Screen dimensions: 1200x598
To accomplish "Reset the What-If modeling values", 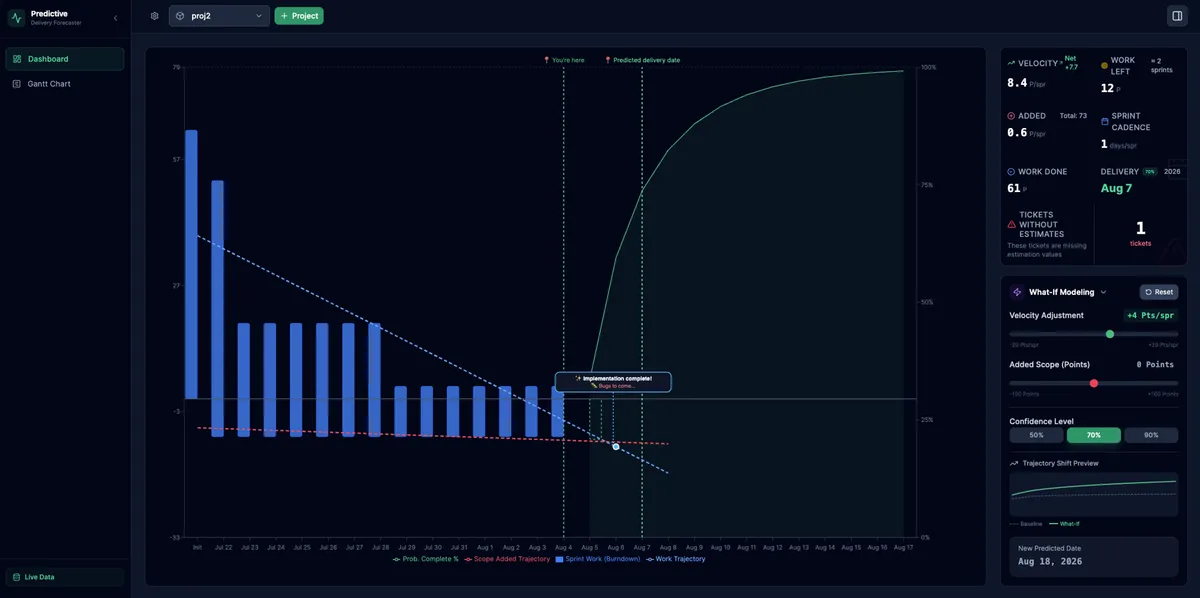I will [1160, 292].
